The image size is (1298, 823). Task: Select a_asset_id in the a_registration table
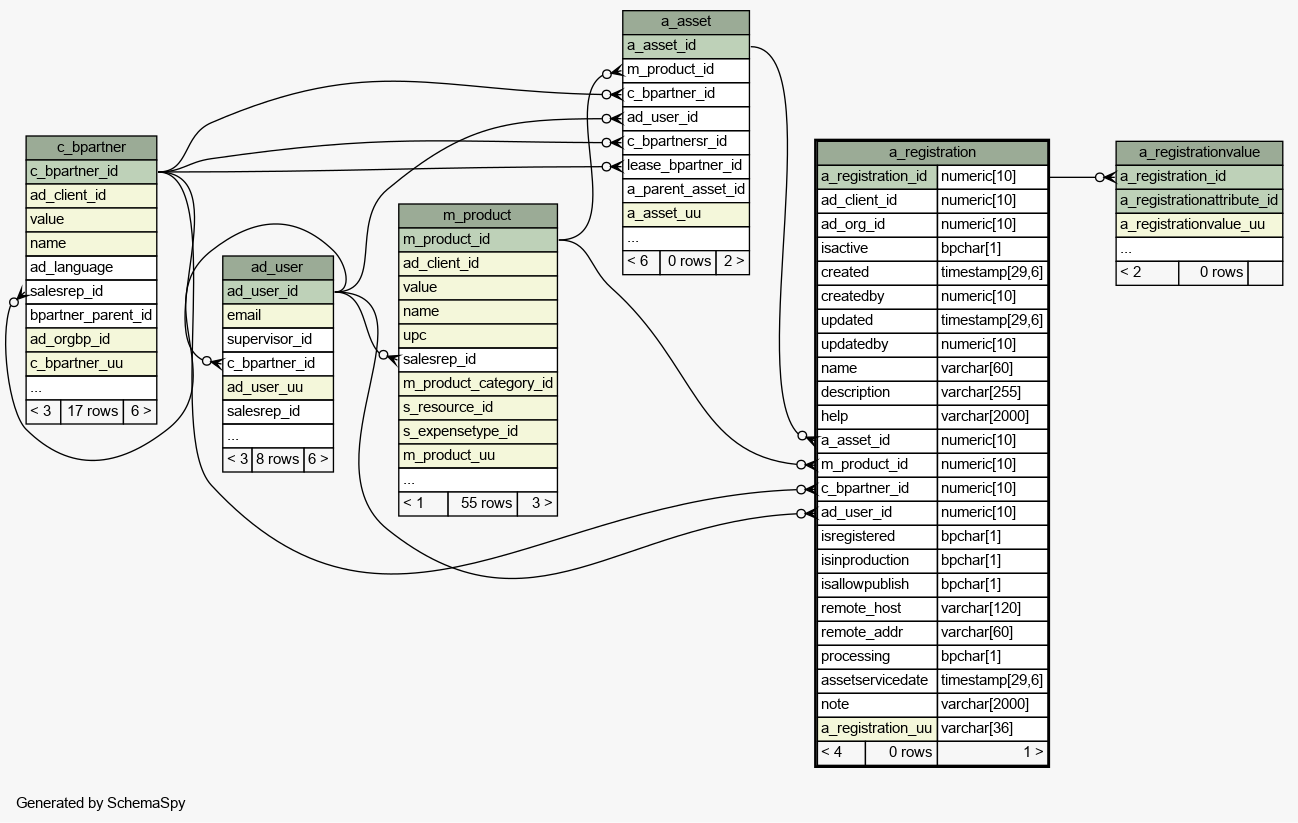877,440
